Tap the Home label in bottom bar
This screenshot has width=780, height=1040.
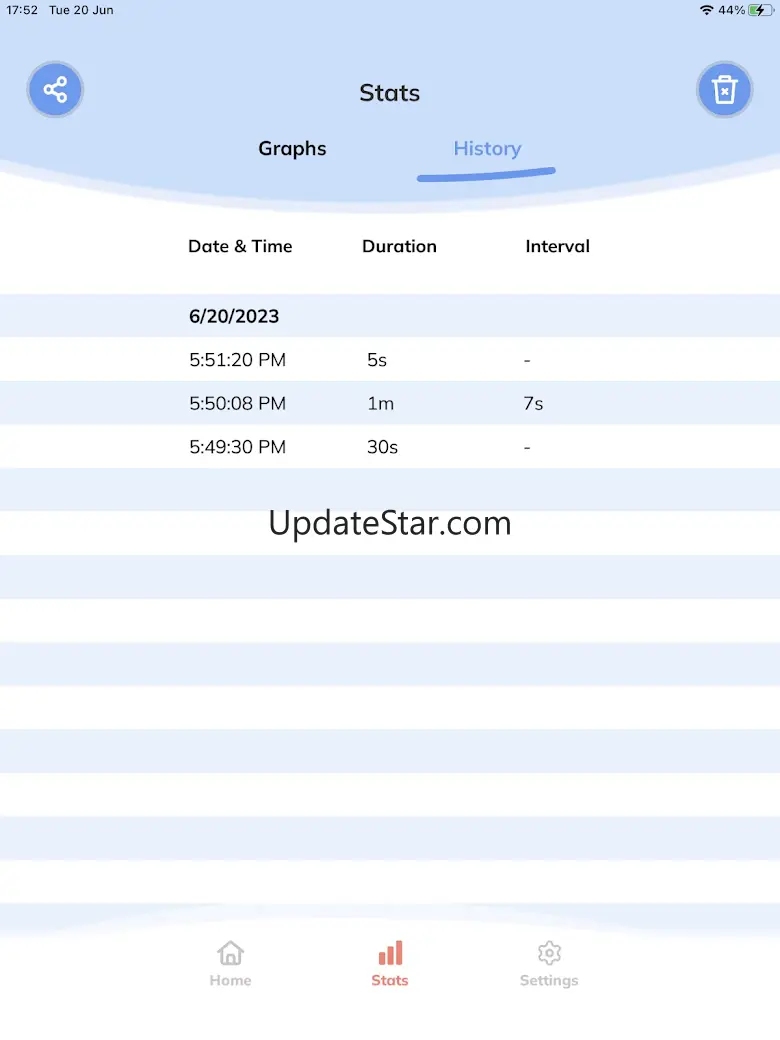(x=230, y=980)
